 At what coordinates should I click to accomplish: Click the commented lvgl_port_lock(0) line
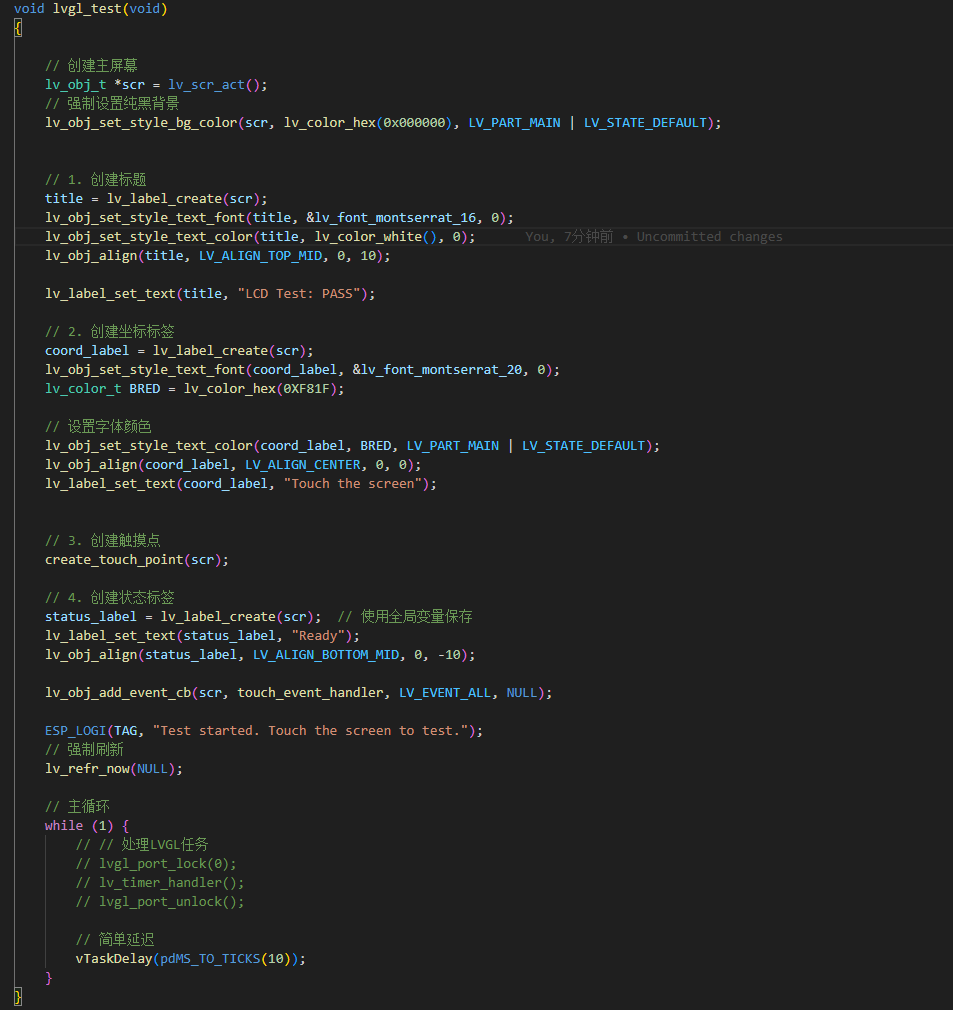(156, 864)
